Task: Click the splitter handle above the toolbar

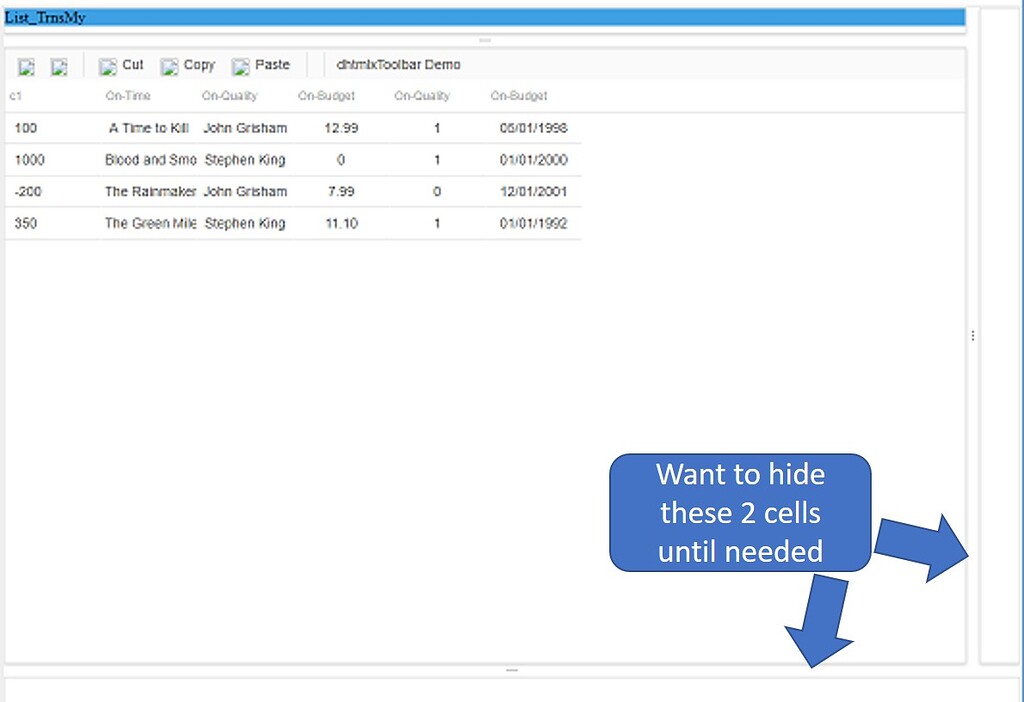Action: (x=485, y=40)
